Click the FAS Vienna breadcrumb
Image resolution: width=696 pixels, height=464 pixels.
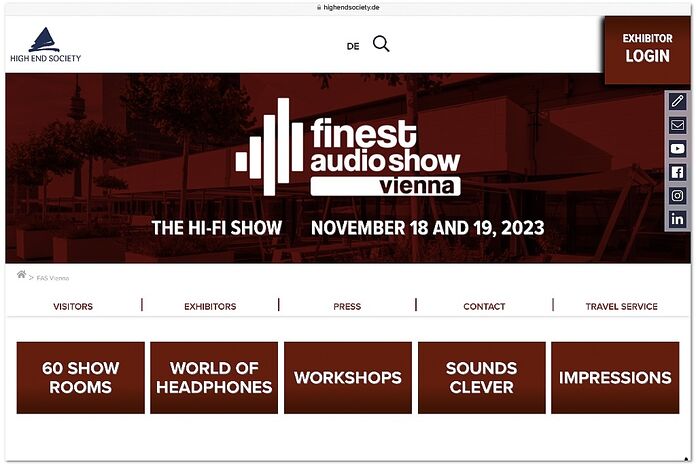pos(52,278)
